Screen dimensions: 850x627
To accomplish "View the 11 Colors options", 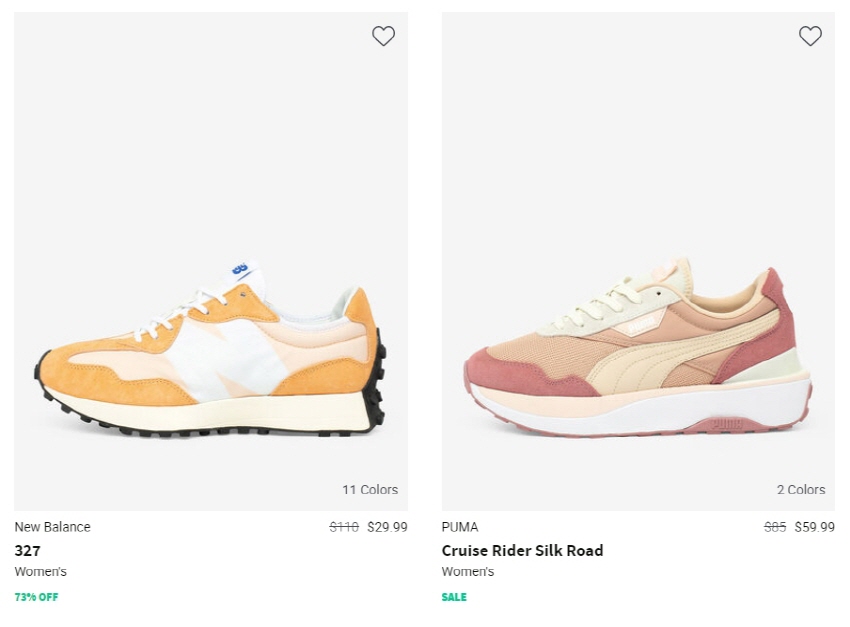I will (370, 489).
